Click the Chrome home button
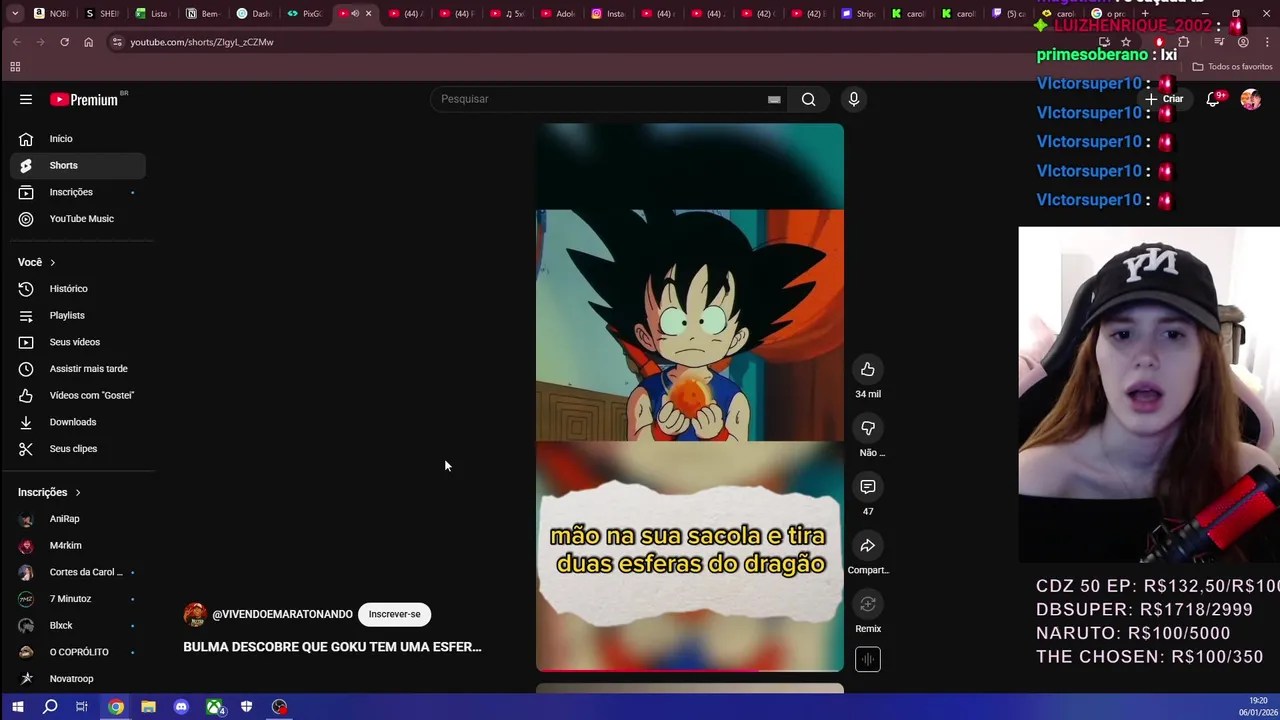Viewport: 1280px width, 720px height. 88,42
